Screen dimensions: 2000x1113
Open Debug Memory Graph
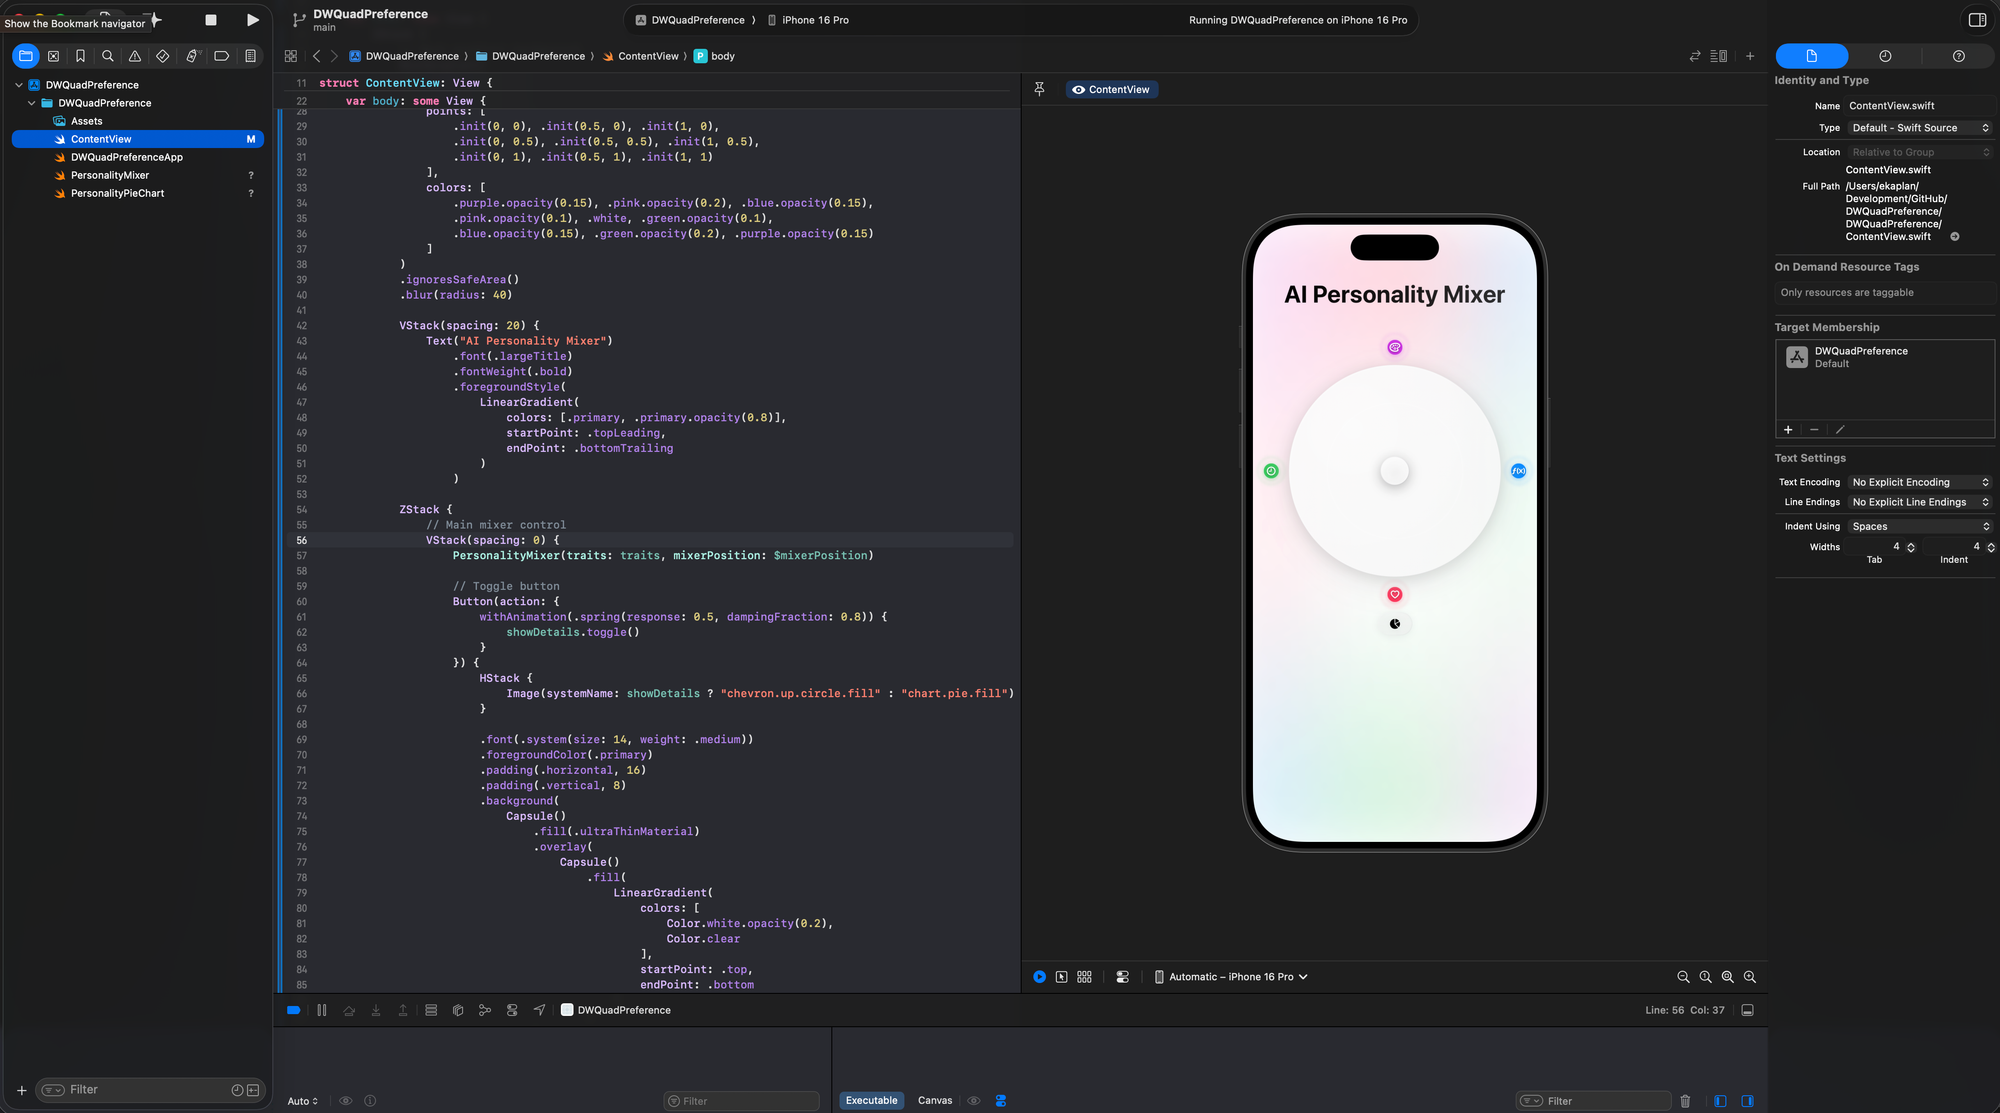485,1010
